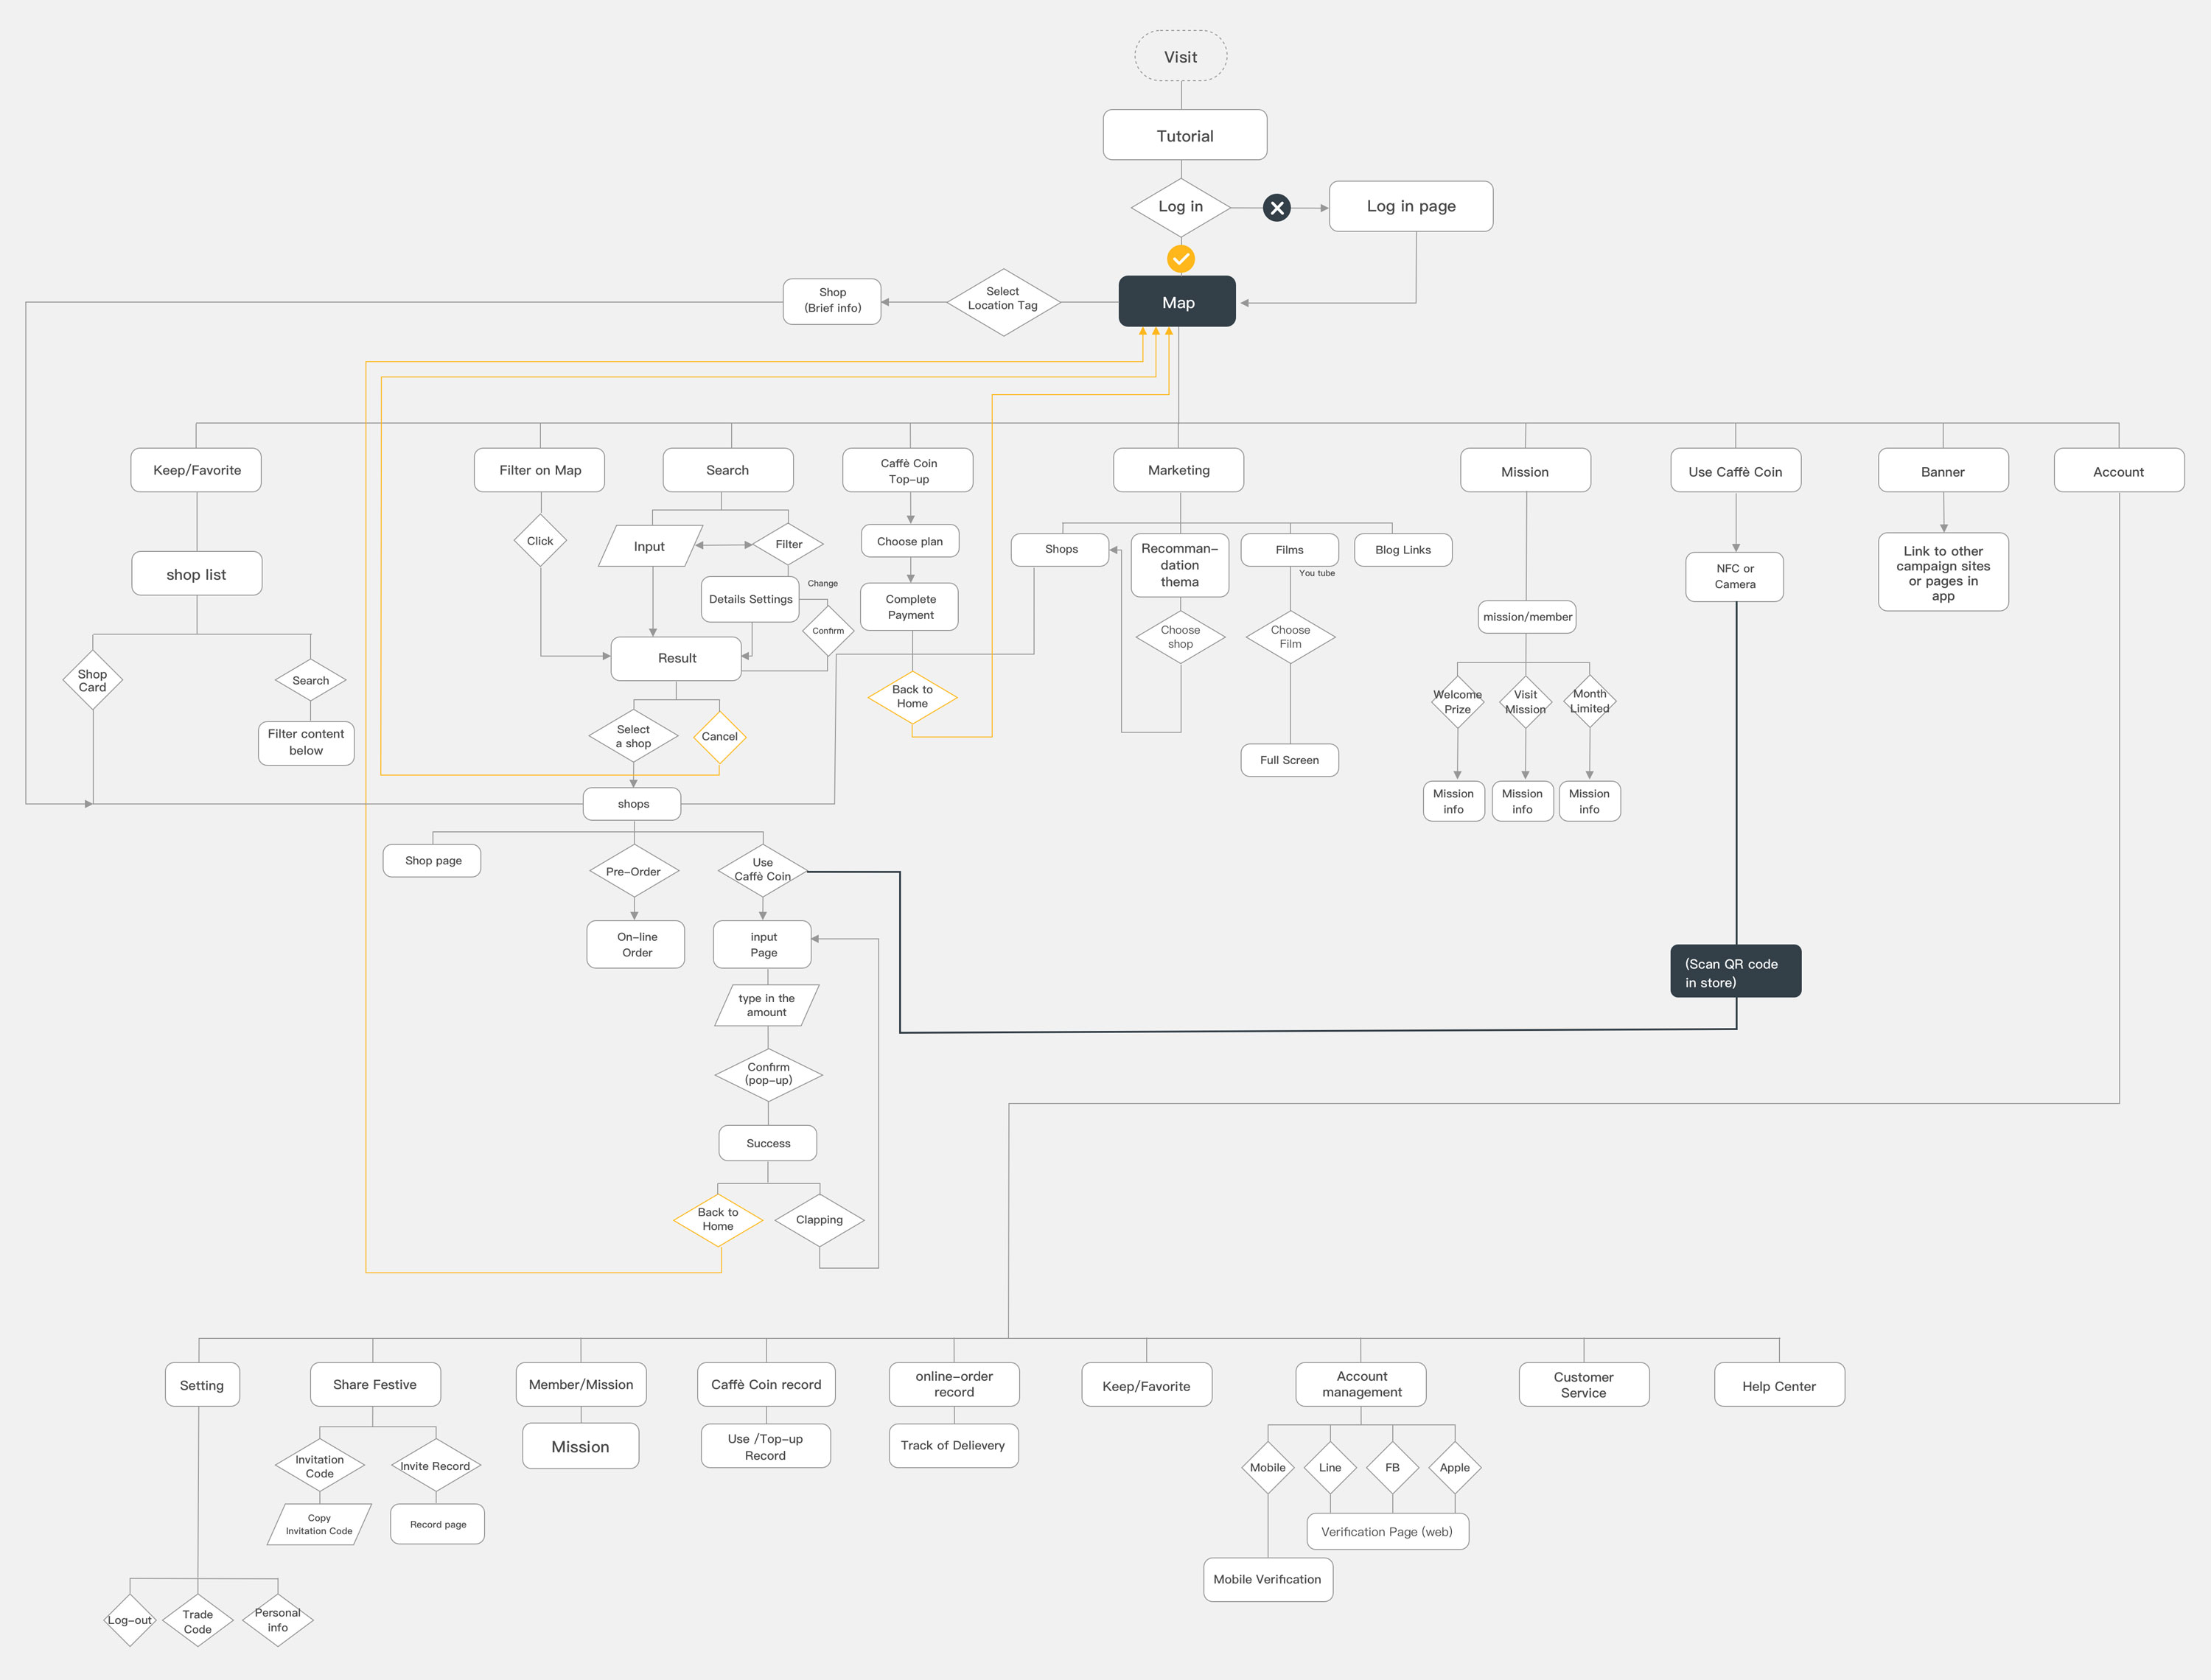The image size is (2211, 1680).
Task: Click the Back to Home diamond under Complete Payment
Action: point(912,697)
